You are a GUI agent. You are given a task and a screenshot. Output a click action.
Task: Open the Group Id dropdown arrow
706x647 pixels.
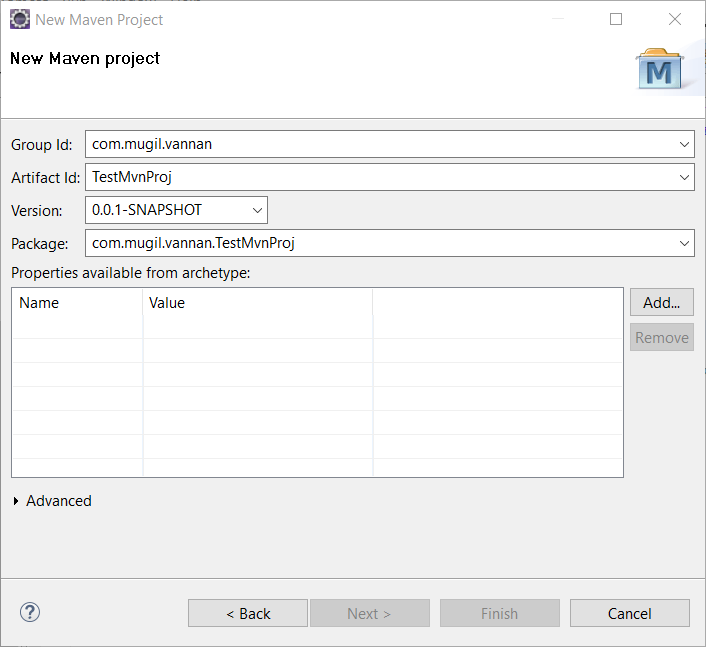pyautogui.click(x=684, y=144)
